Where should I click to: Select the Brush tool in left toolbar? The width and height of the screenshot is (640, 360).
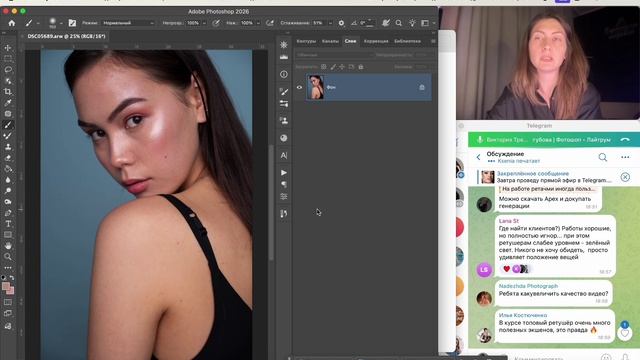[8, 125]
